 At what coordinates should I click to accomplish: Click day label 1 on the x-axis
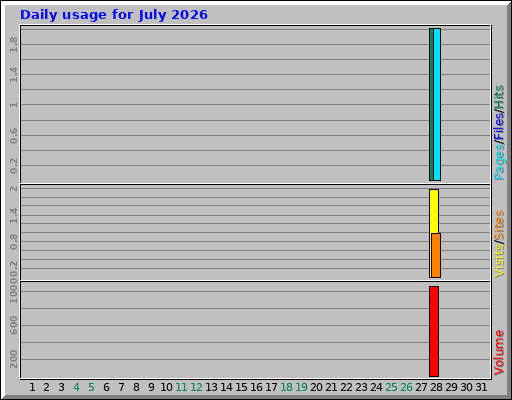tap(32, 387)
